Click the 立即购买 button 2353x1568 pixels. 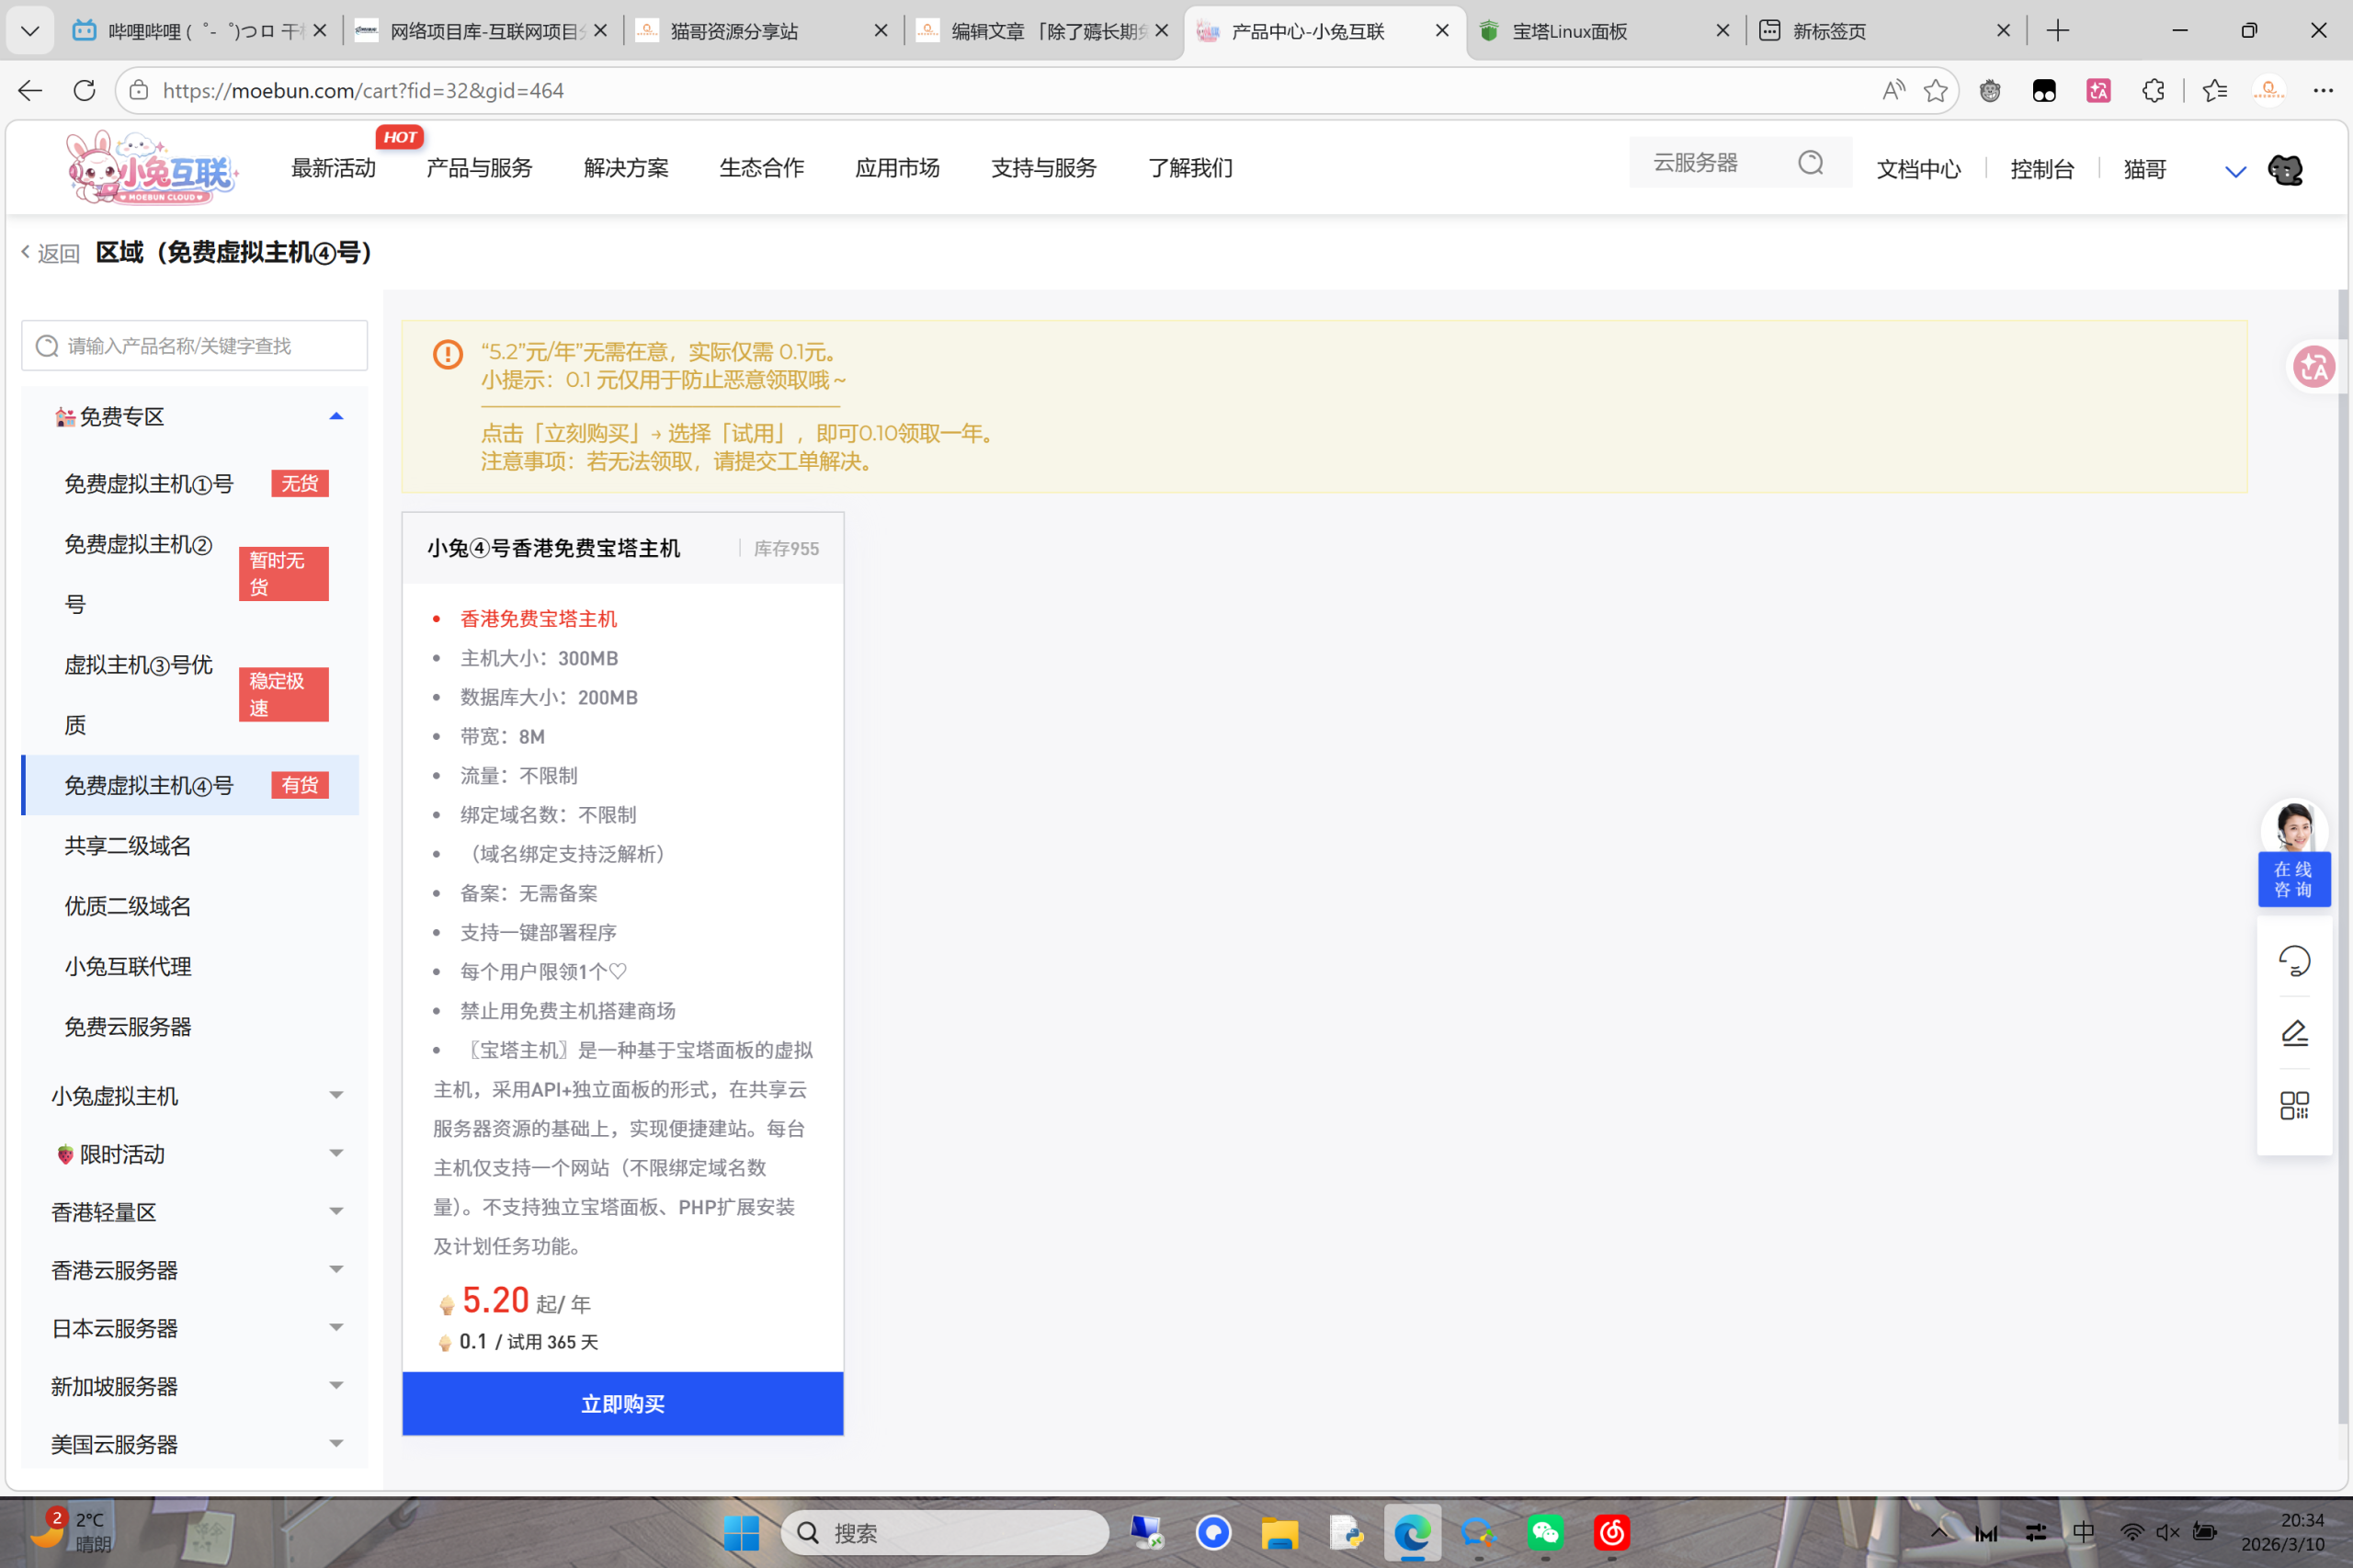pos(623,1403)
